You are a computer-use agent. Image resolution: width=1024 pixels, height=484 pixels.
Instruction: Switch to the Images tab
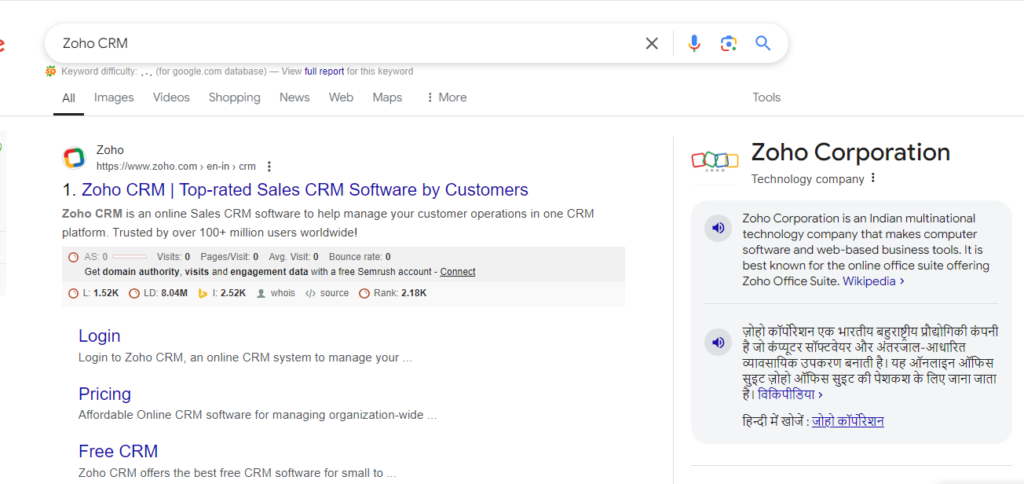coord(114,97)
